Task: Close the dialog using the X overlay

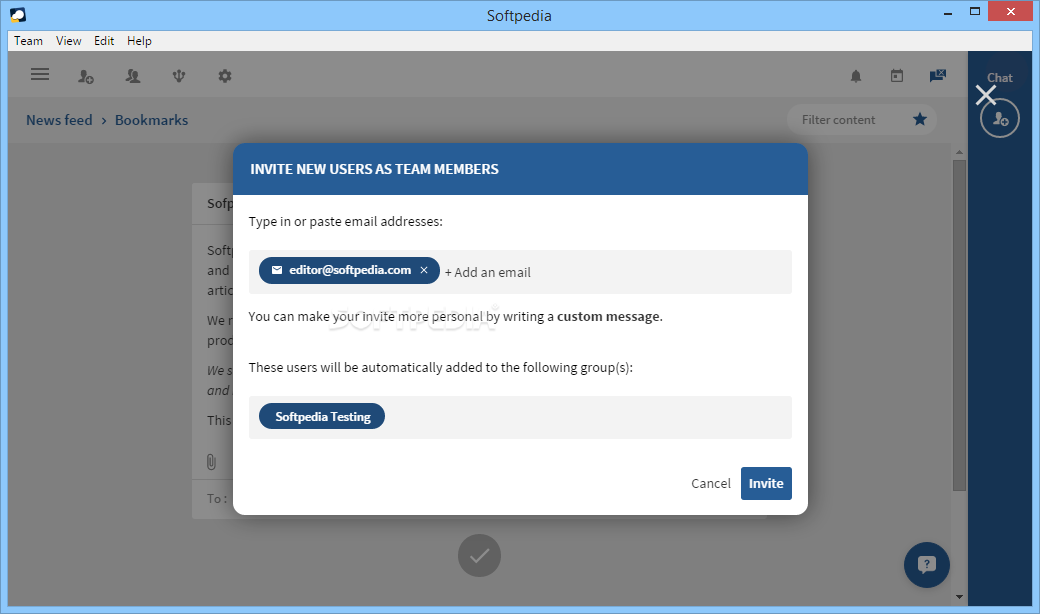Action: [986, 95]
